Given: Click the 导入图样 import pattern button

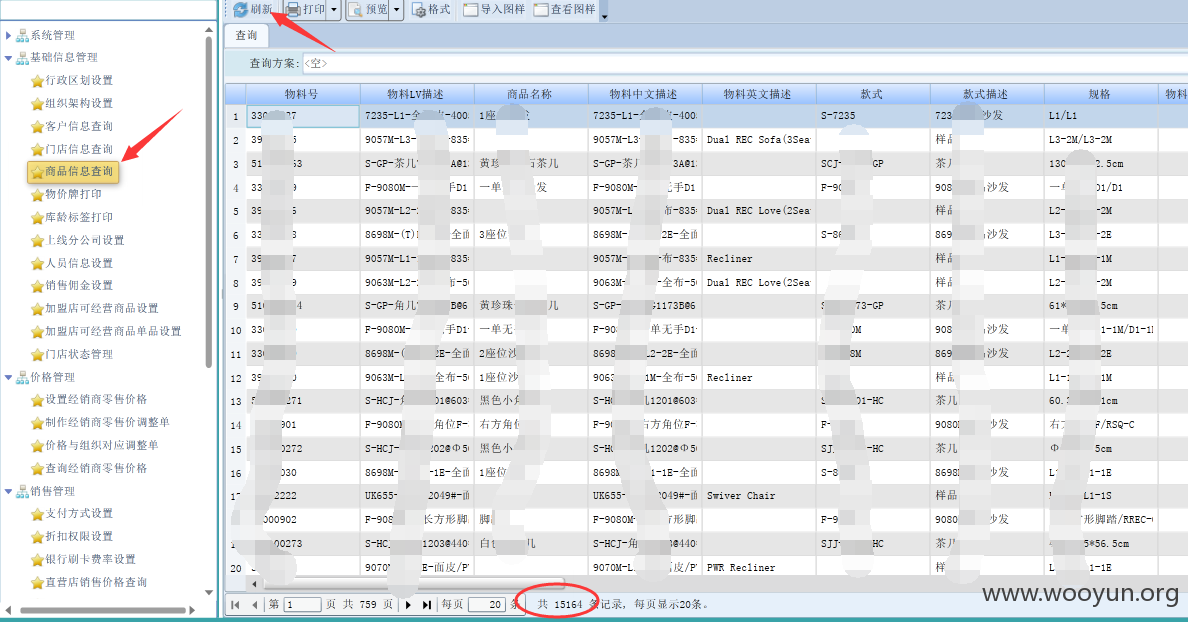Looking at the screenshot, I should pos(494,10).
